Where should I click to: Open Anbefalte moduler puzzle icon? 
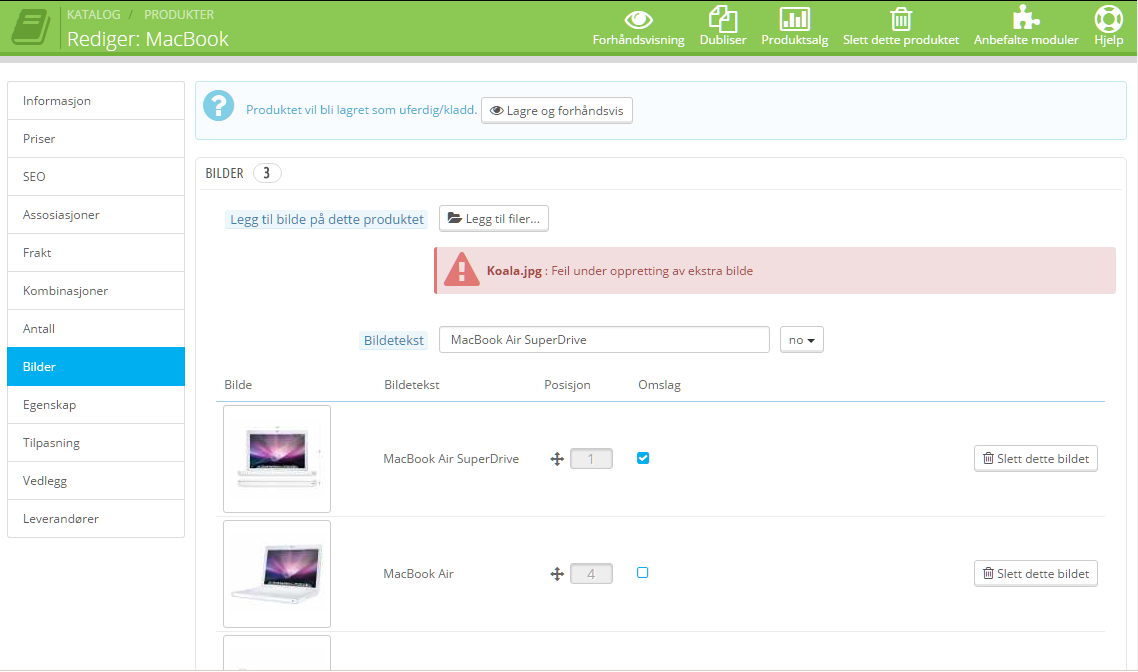[x=1026, y=18]
